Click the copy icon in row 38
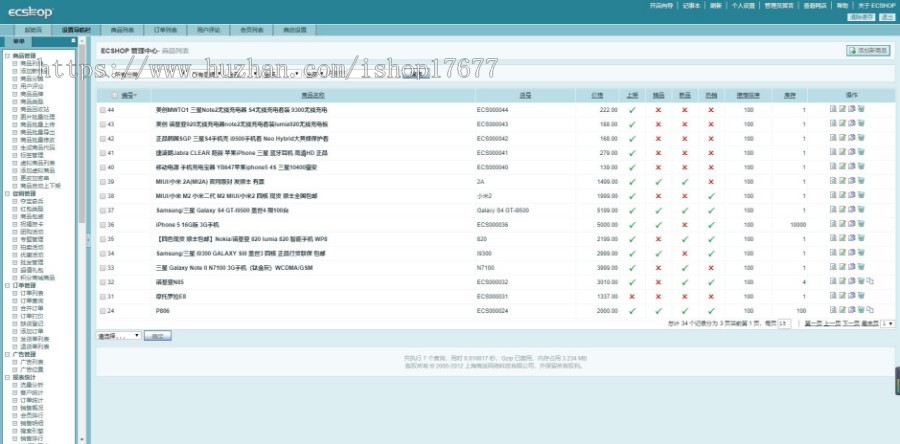Viewport: 900px width, 444px height. point(852,195)
